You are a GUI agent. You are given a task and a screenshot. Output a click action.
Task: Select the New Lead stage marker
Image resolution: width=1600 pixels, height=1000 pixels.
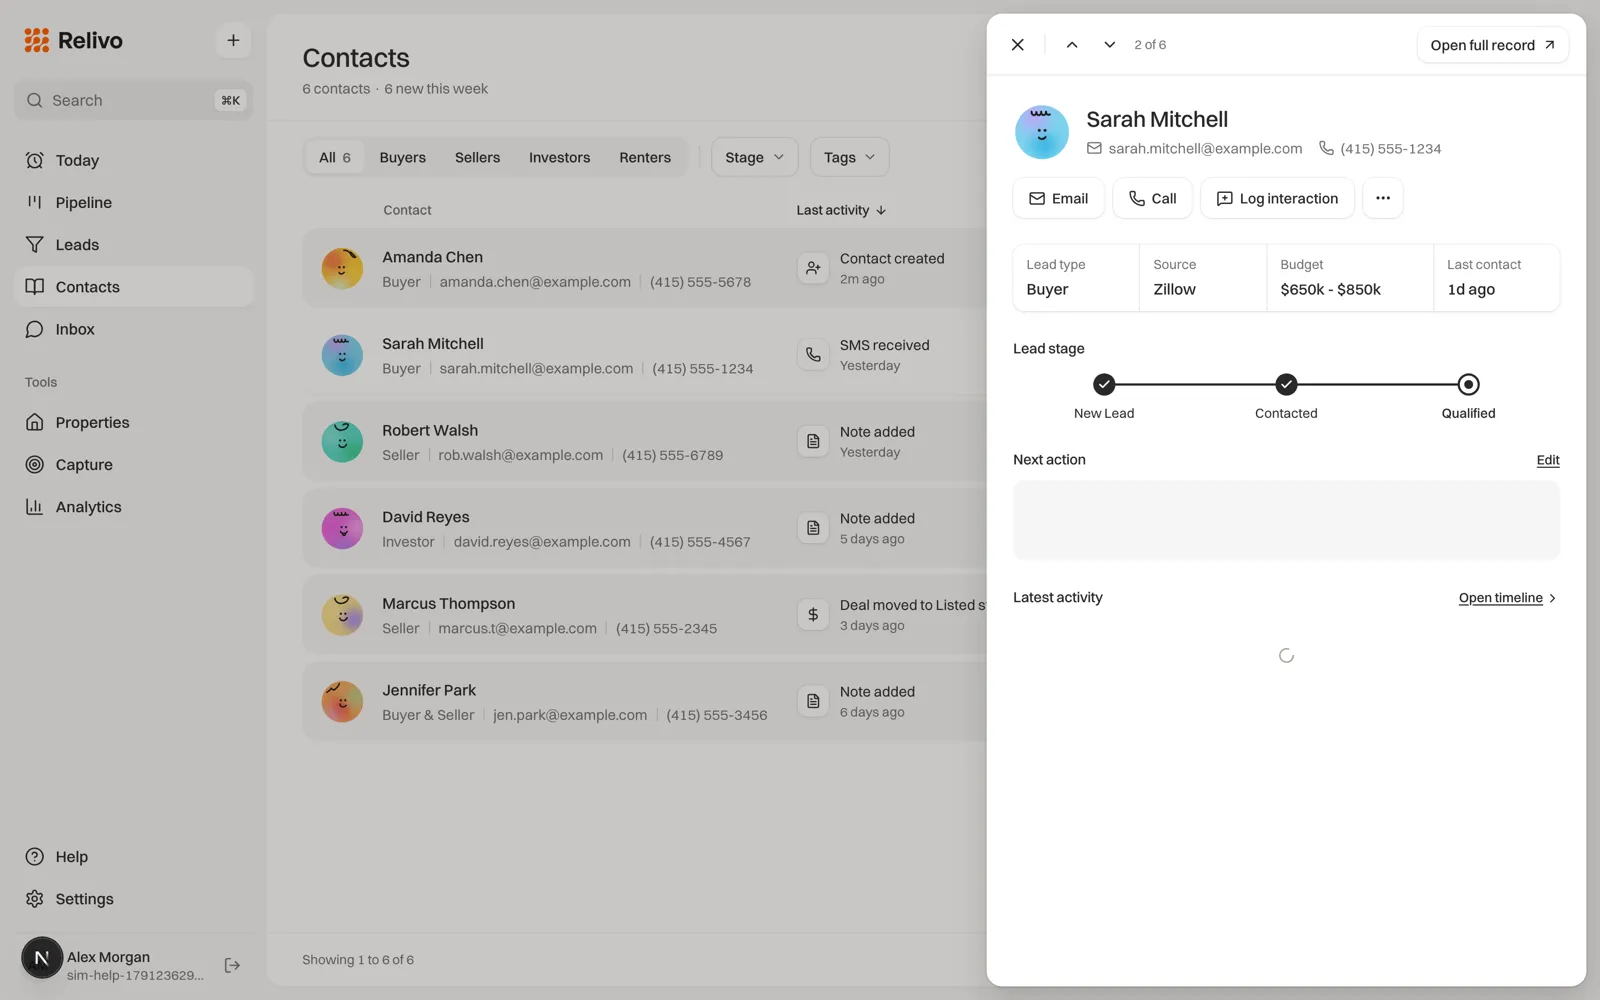coord(1104,384)
